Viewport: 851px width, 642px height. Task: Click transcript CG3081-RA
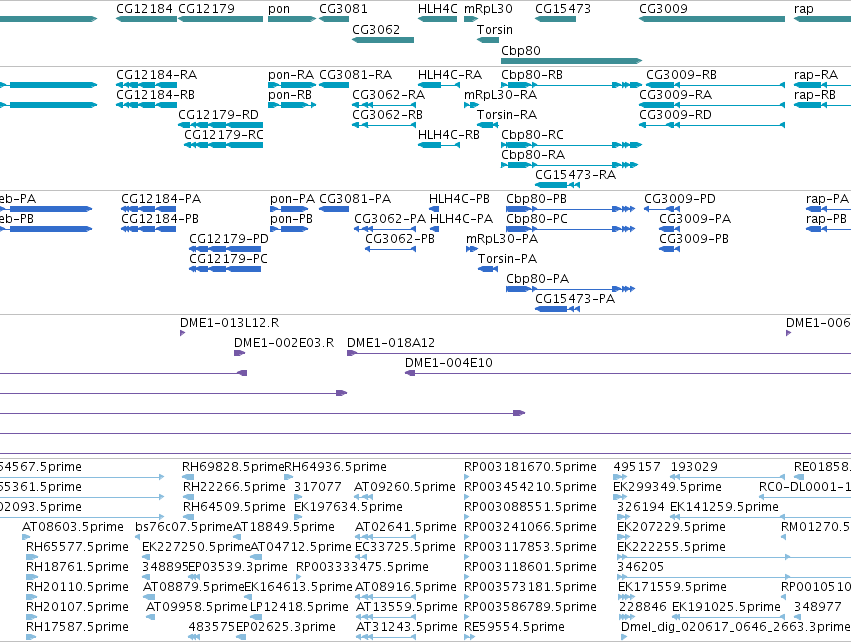355,74
